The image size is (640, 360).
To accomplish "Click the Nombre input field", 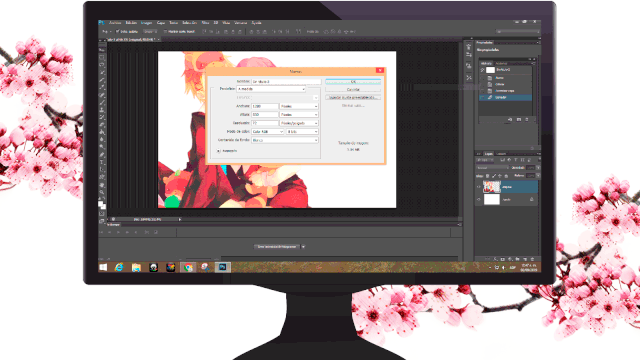I will (x=286, y=82).
